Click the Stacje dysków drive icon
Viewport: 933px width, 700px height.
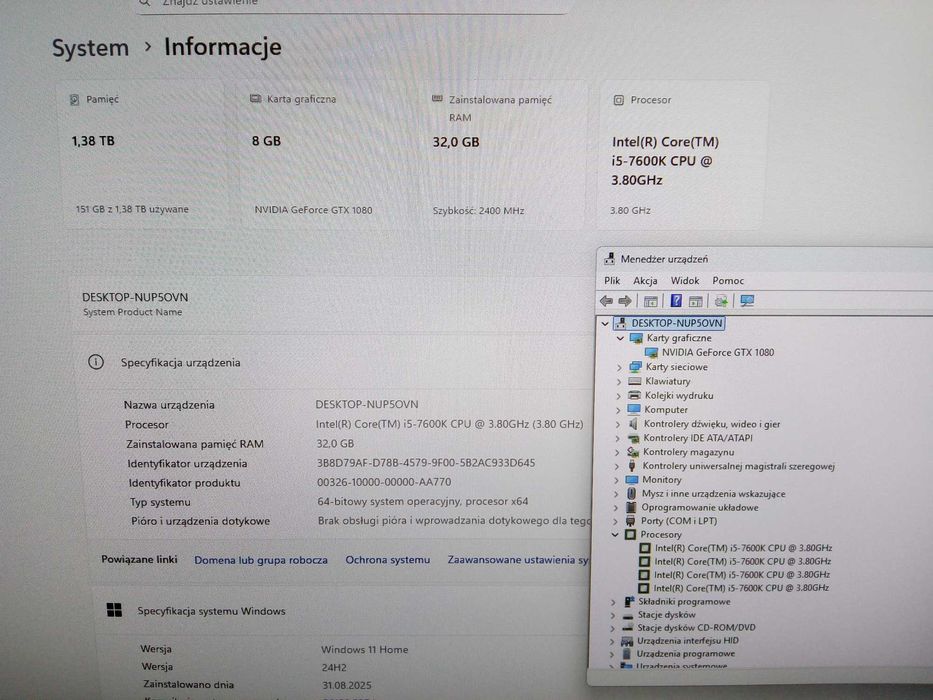click(x=628, y=615)
